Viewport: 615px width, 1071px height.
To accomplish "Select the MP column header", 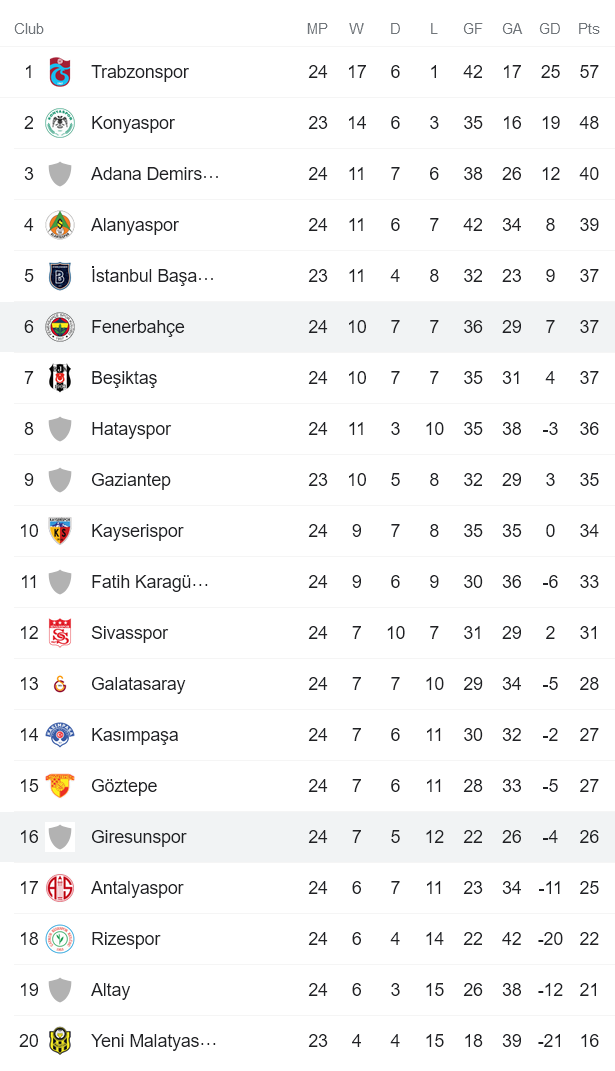I will [317, 28].
